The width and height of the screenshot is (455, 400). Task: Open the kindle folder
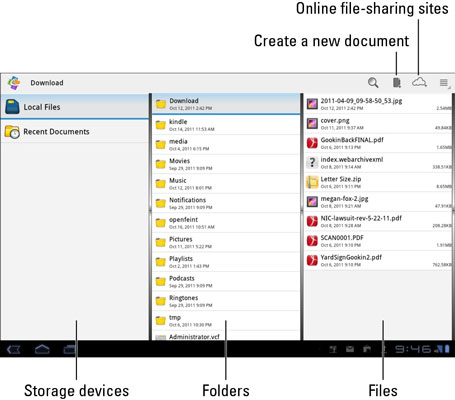click(226, 125)
